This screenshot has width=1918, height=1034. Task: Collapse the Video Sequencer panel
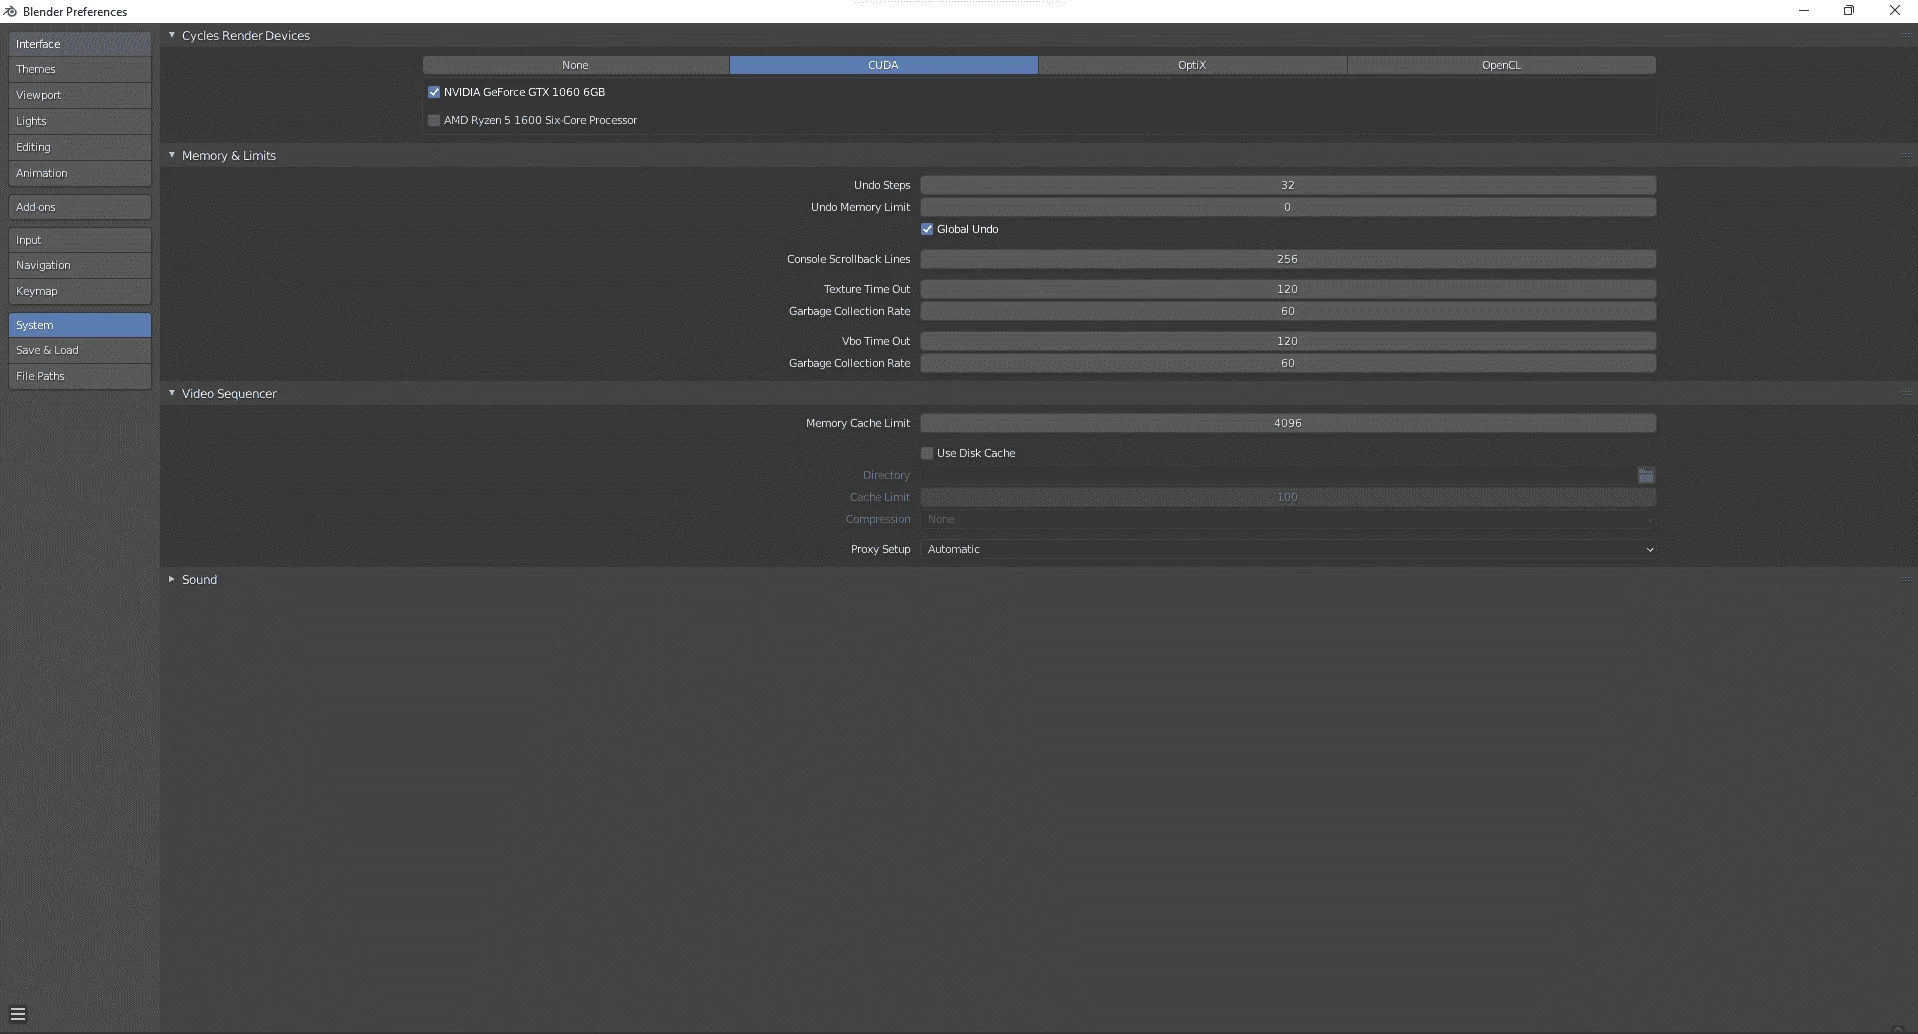pyautogui.click(x=172, y=393)
